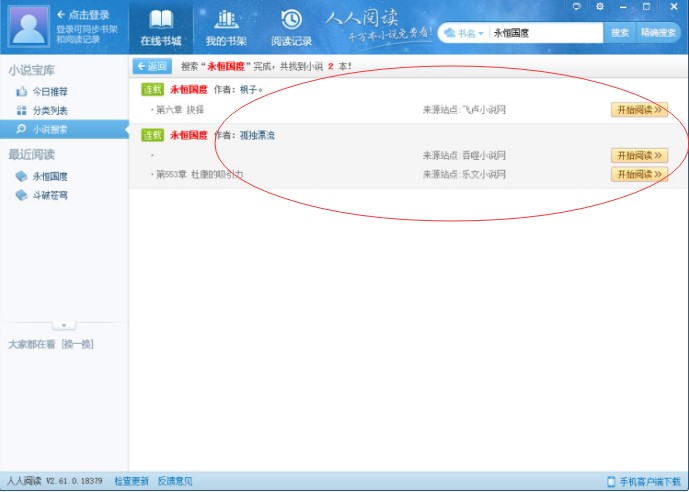Start reading from 飞卢小说网 source
Viewport: 689px width, 492px height.
point(639,110)
